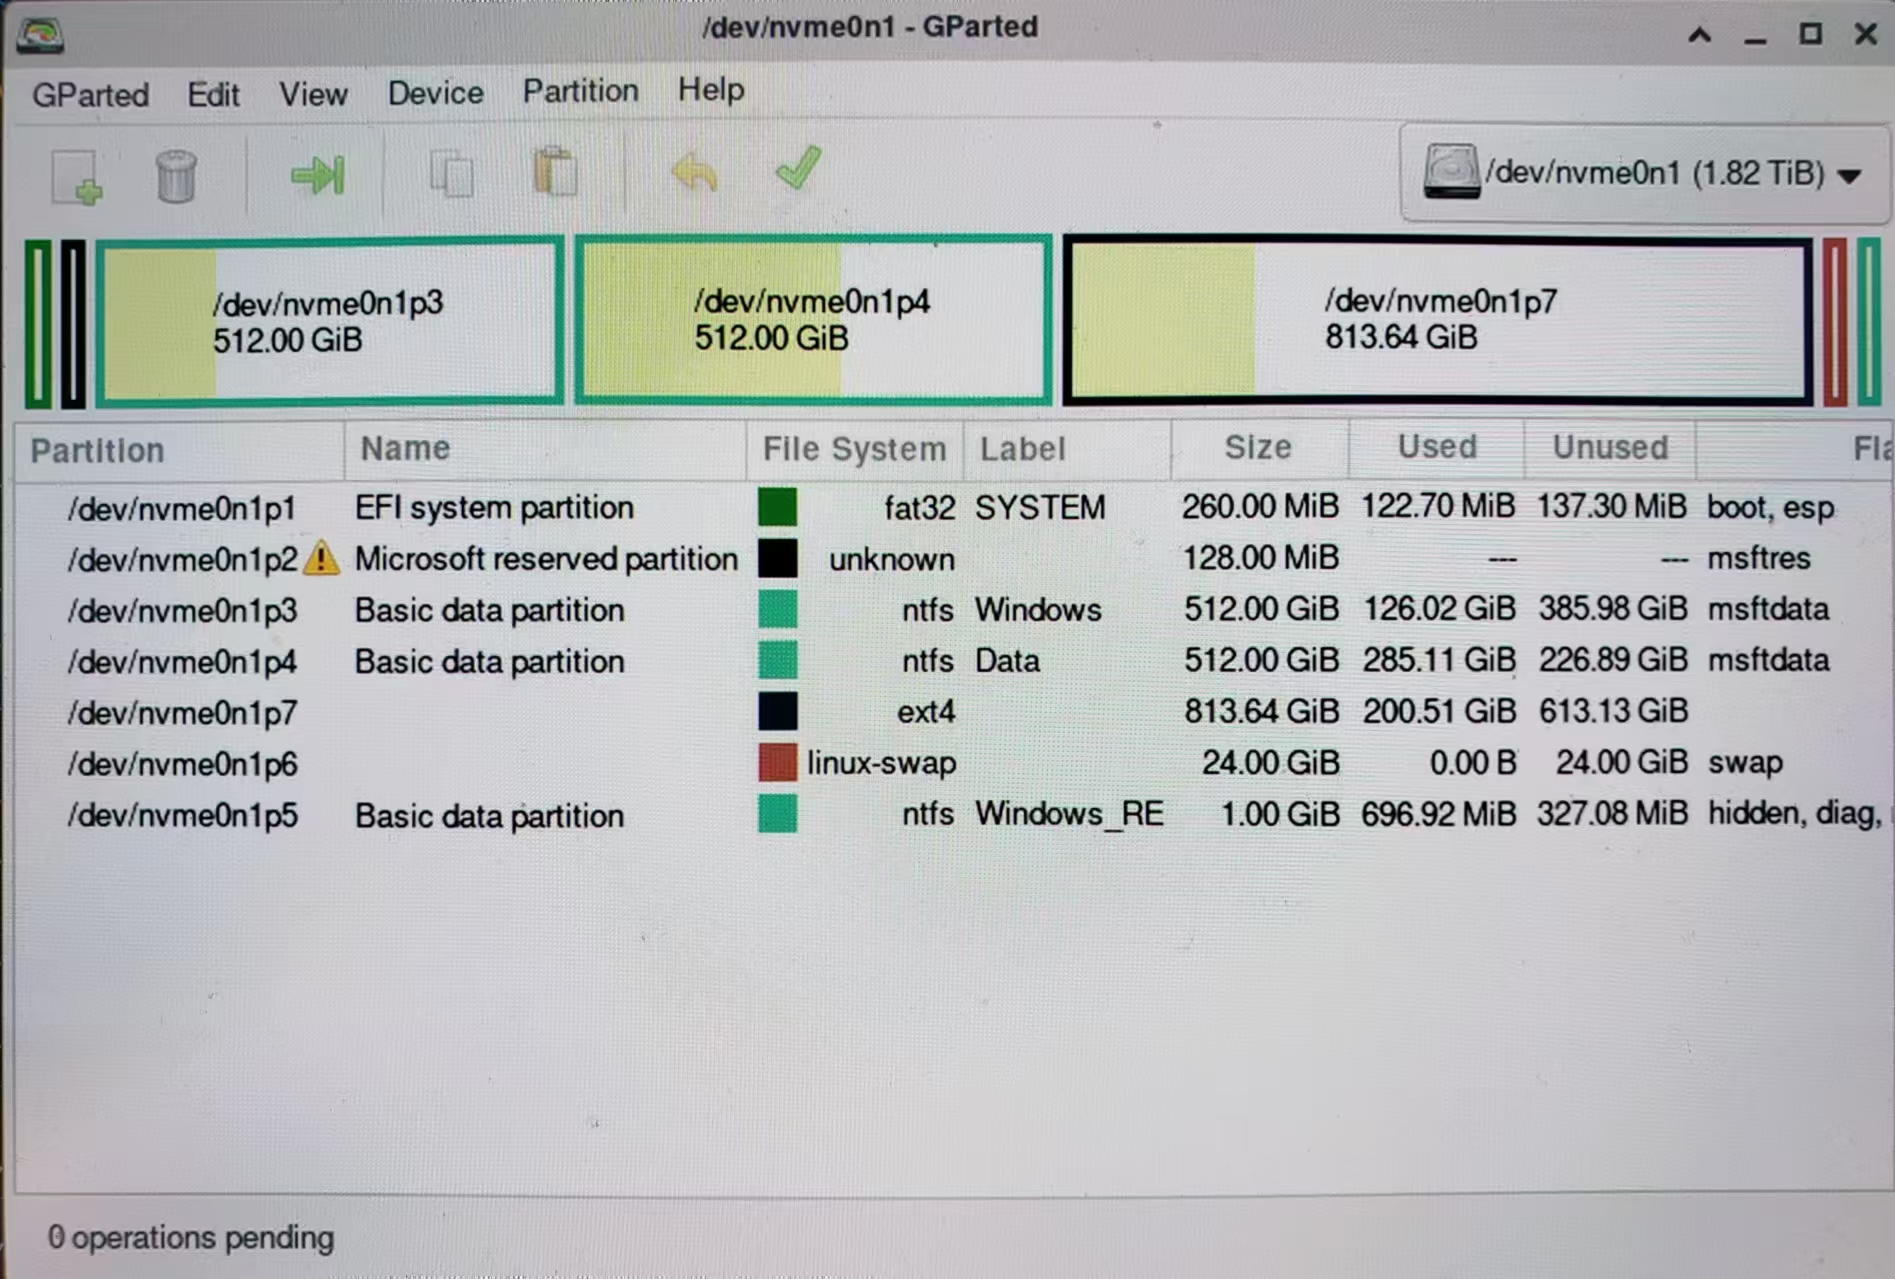
Task: Open the Help menu
Action: [710, 90]
